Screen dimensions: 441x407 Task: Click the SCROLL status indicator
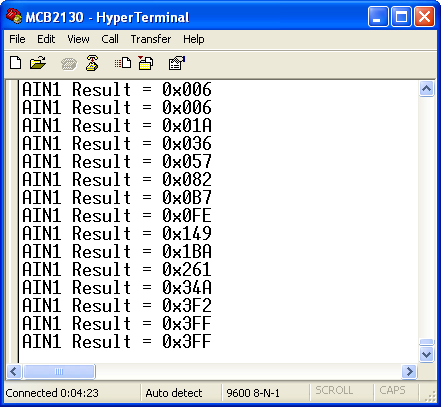[334, 390]
